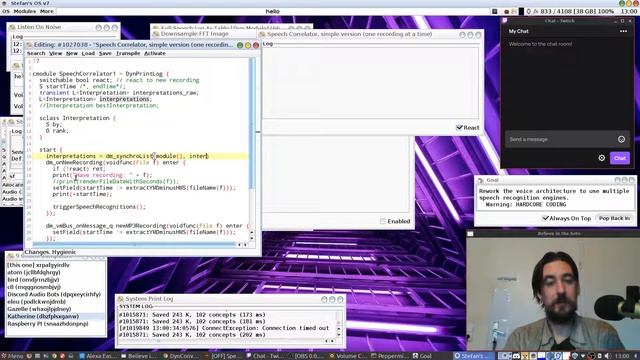Select 'bird (omdjrmzbjjv)' entry in list

(x=56, y=280)
